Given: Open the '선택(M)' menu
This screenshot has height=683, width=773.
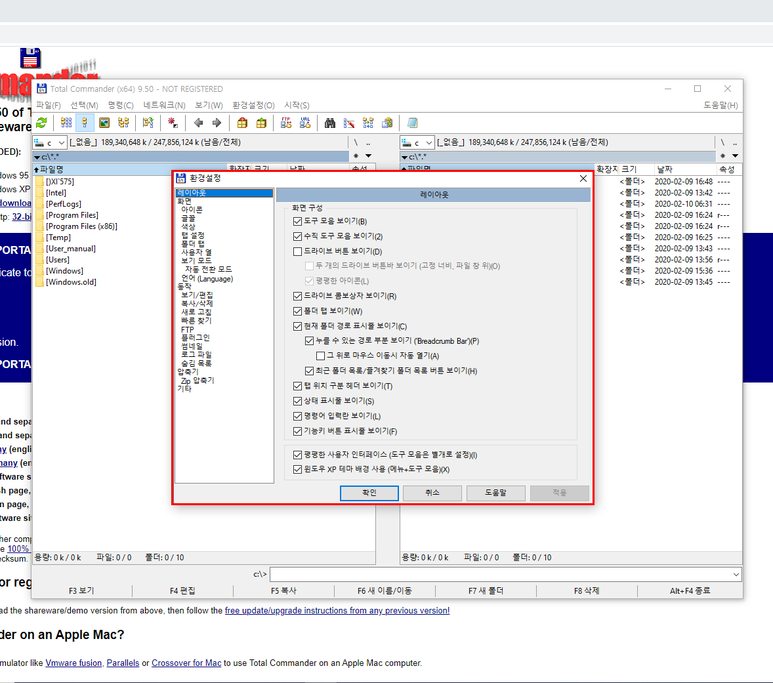Looking at the screenshot, I should 84,105.
